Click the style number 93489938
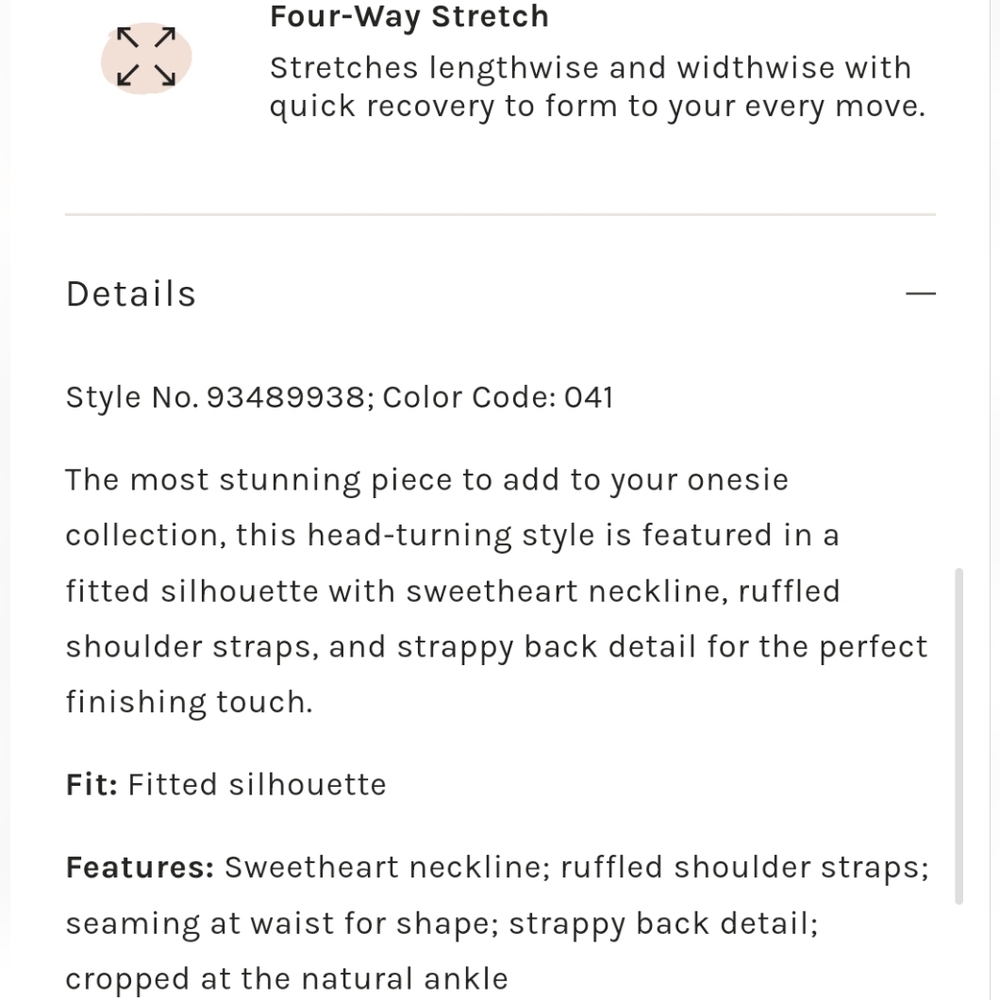This screenshot has width=1000, height=1000. (285, 397)
